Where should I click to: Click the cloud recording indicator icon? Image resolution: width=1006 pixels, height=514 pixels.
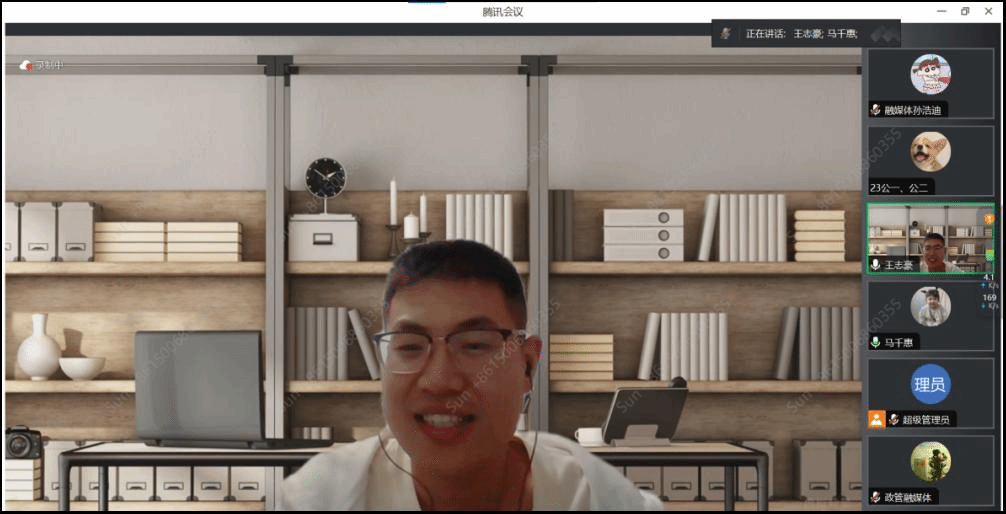pos(25,66)
